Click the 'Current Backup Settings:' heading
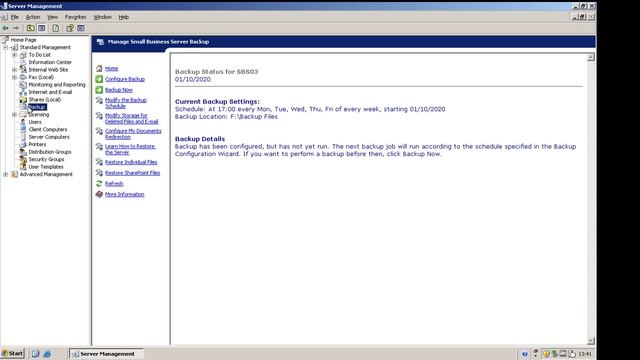This screenshot has width=640, height=360. [x=217, y=102]
